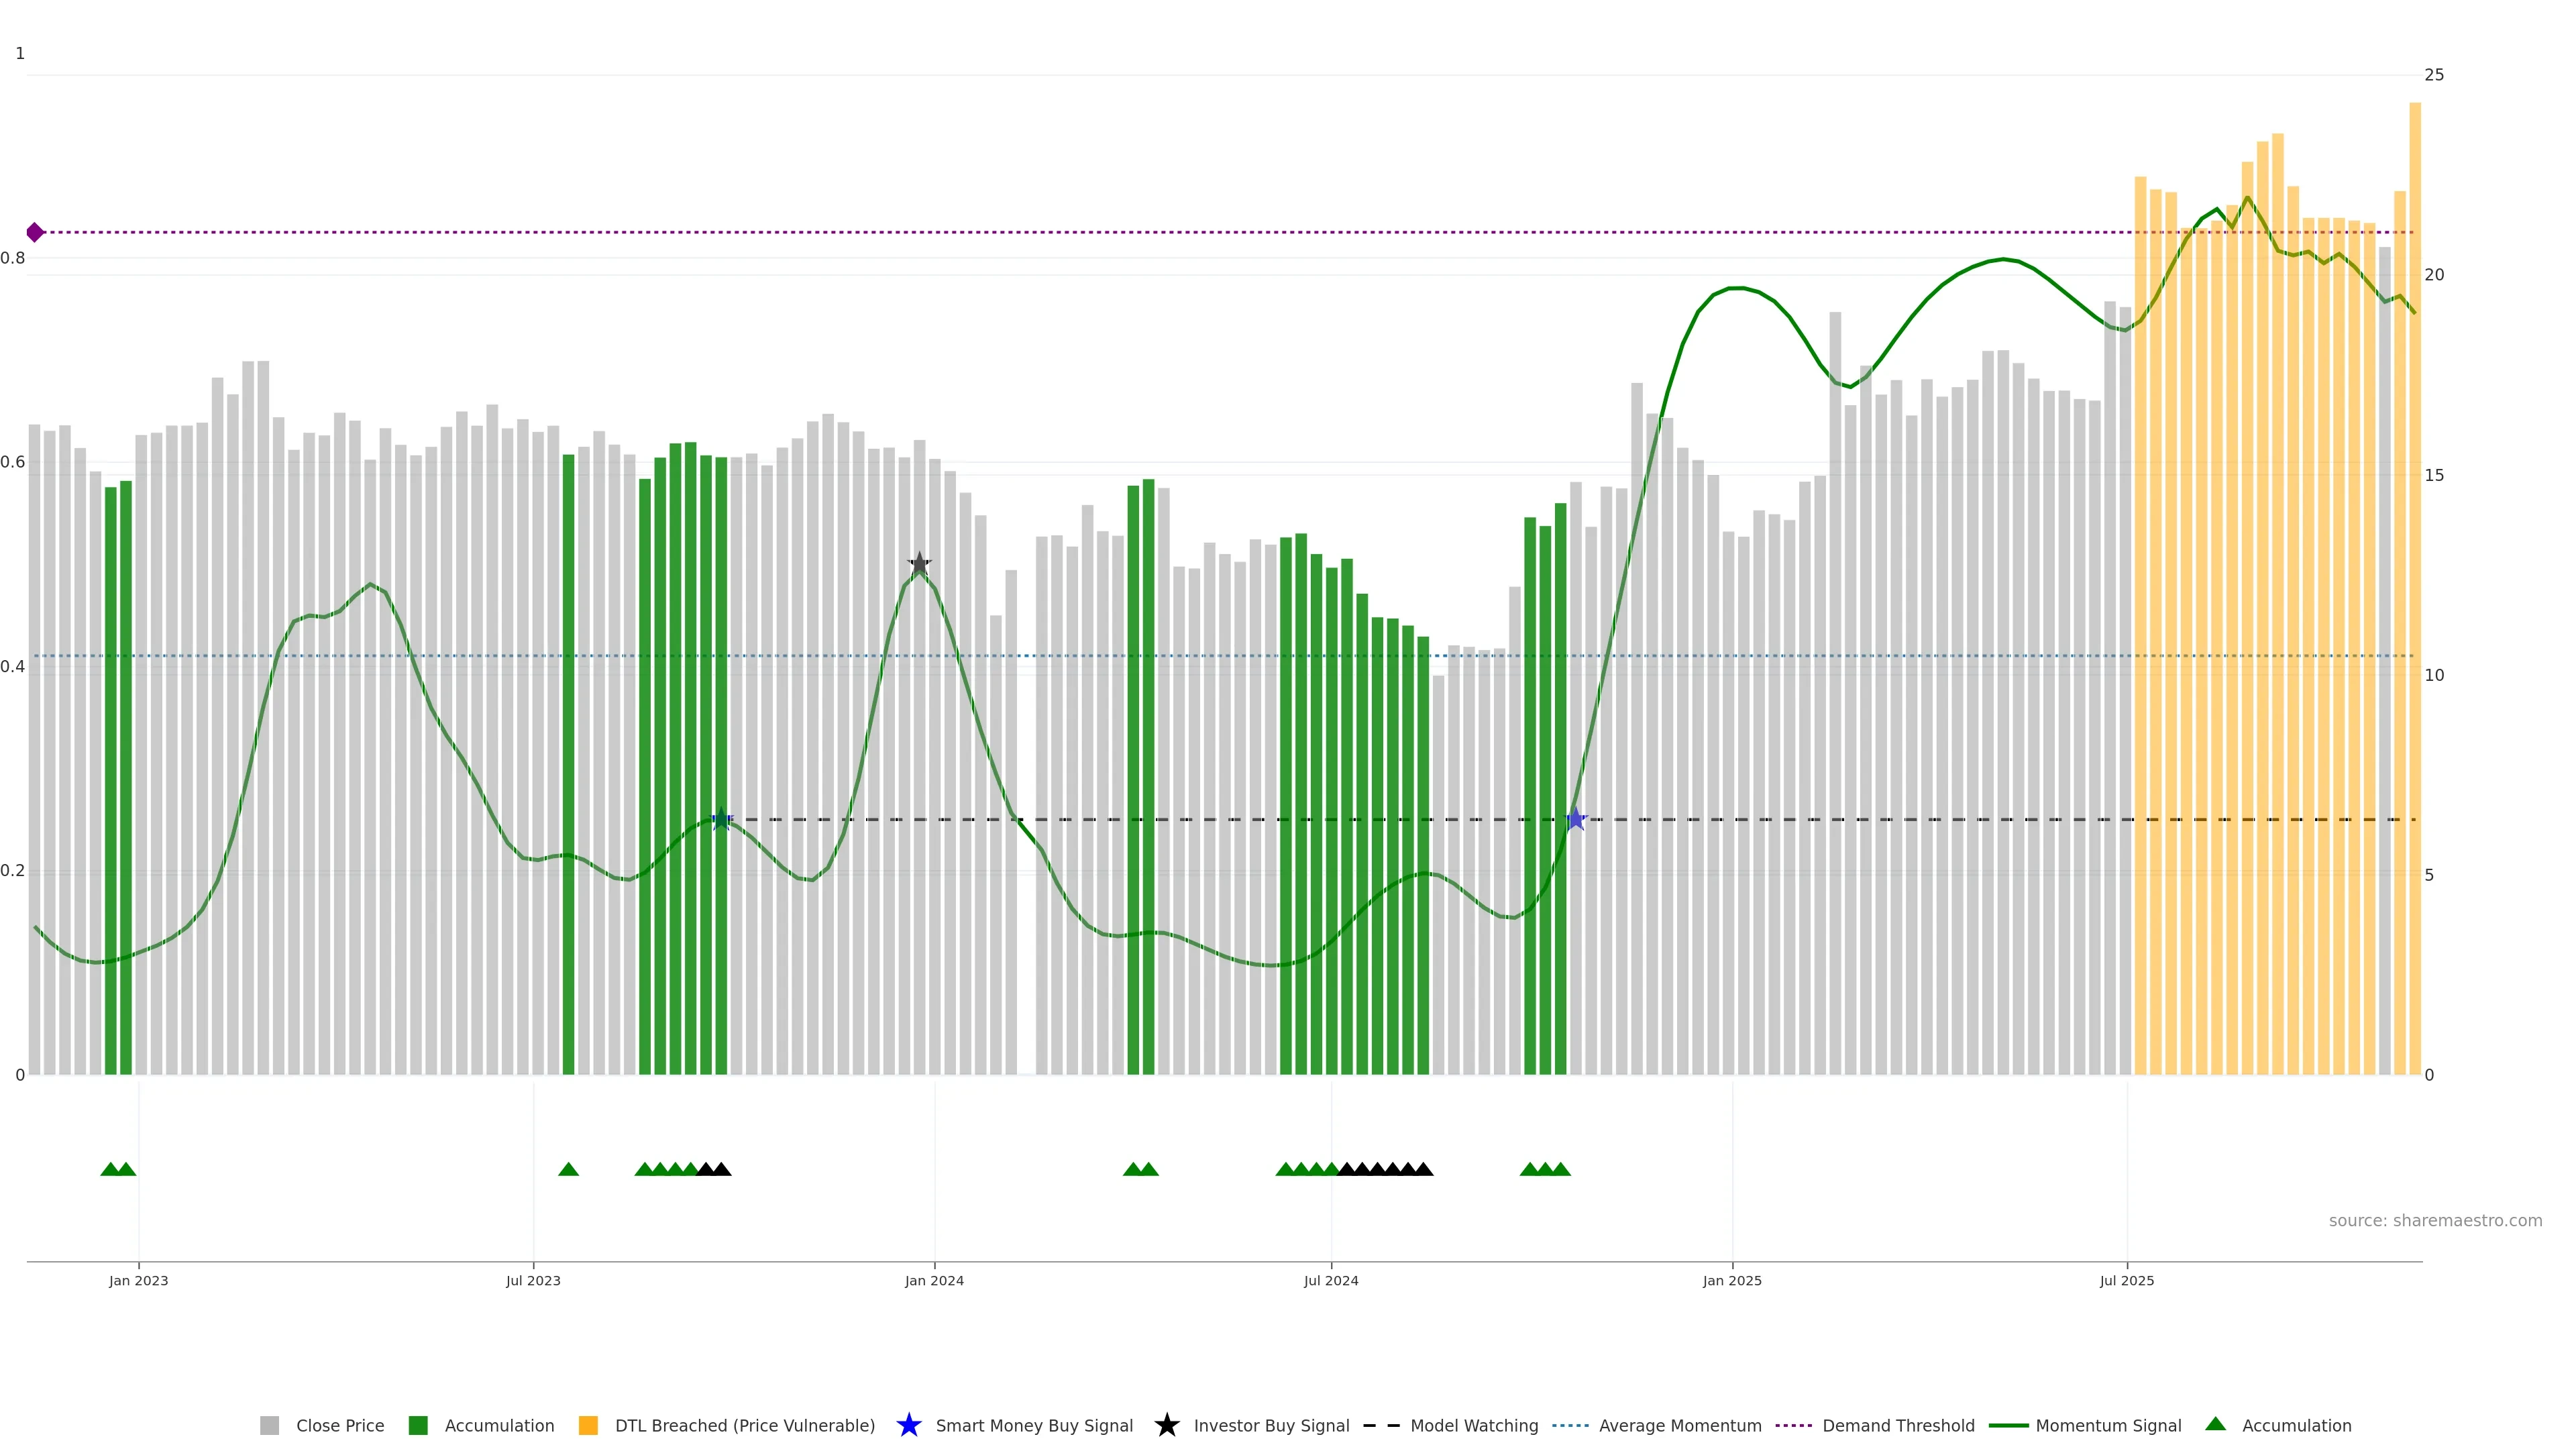This screenshot has height=1449, width=2576.
Task: Click the black Investor Buy Signal star legend
Action: pos(1166,1425)
